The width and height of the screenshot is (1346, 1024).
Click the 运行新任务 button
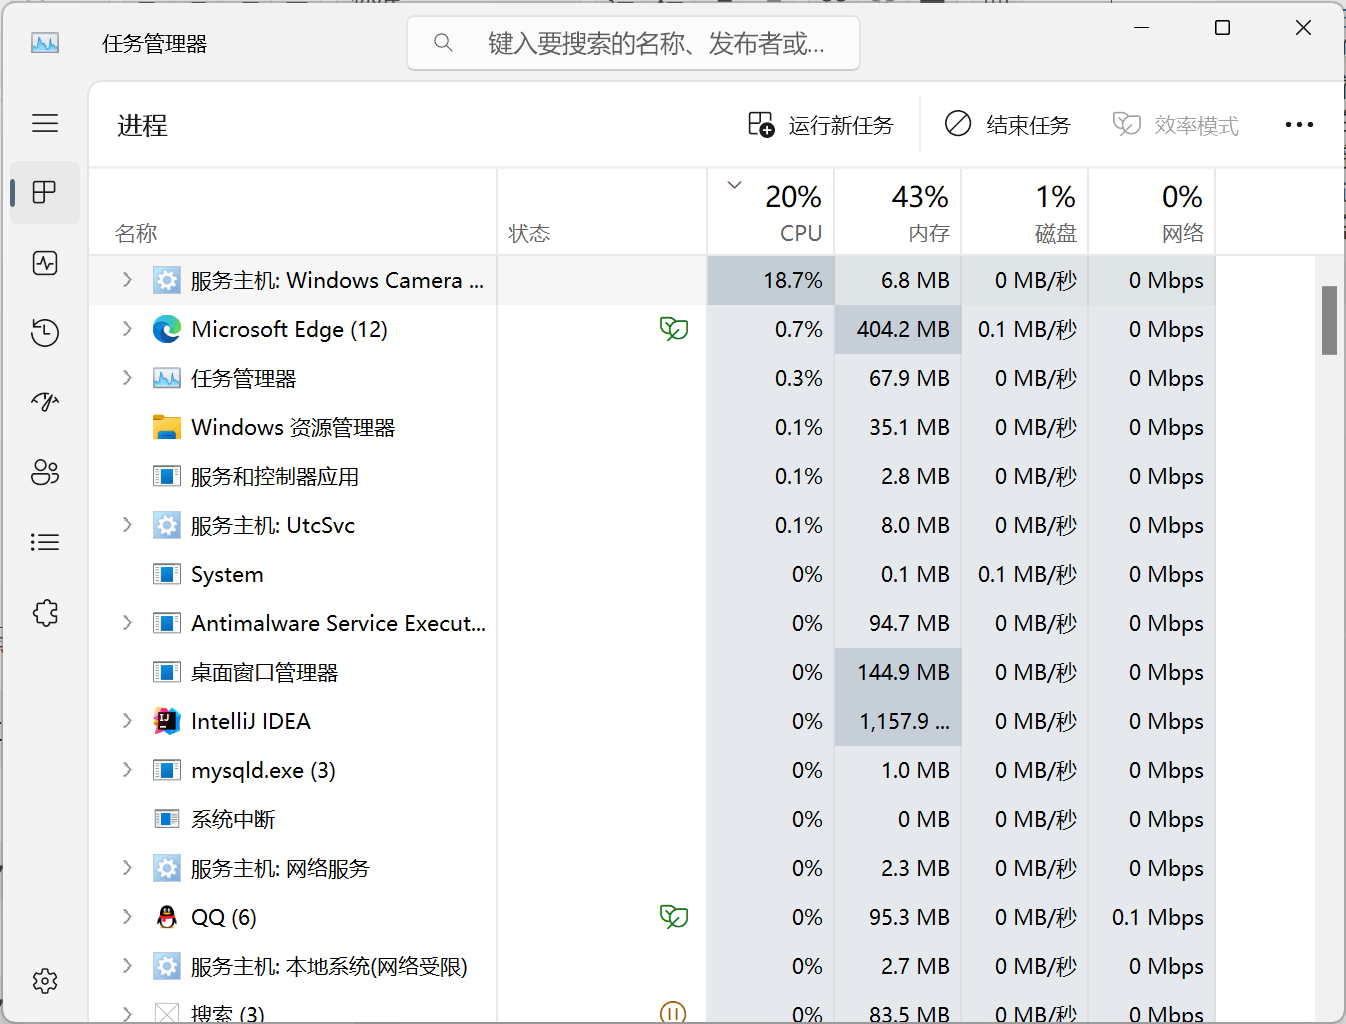pos(821,125)
